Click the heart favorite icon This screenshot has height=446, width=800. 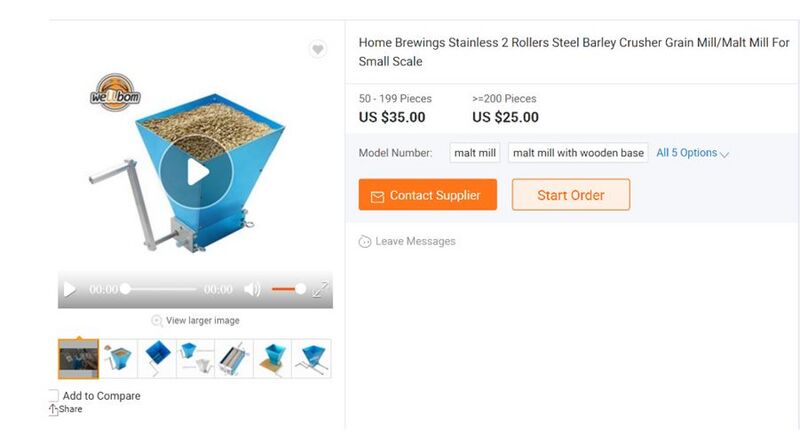[317, 50]
